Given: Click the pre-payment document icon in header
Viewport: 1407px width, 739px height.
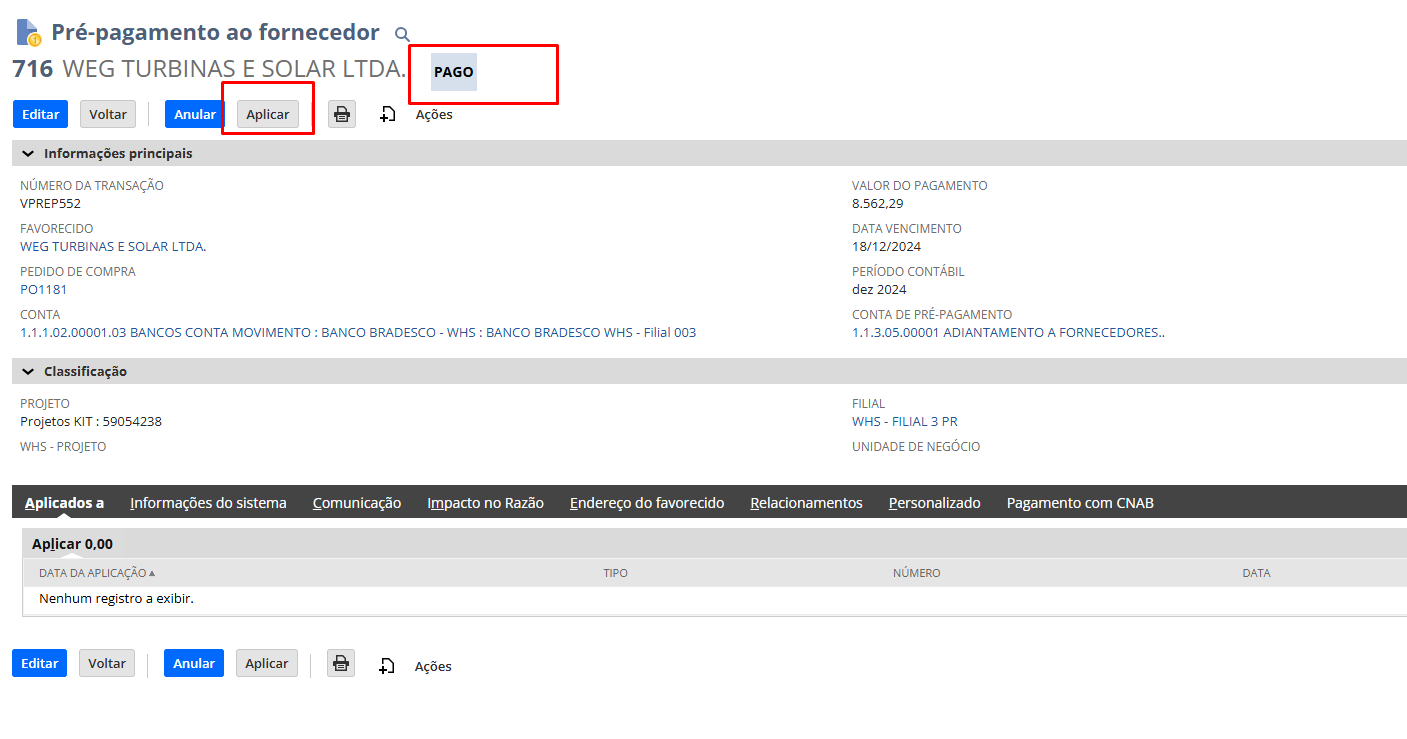Looking at the screenshot, I should (28, 33).
